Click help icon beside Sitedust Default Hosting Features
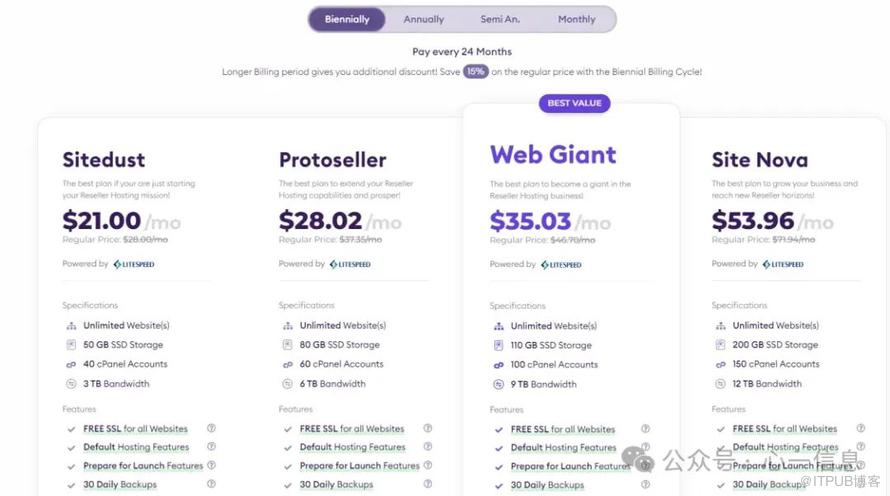Viewport: 890px width, 496px height. click(211, 447)
